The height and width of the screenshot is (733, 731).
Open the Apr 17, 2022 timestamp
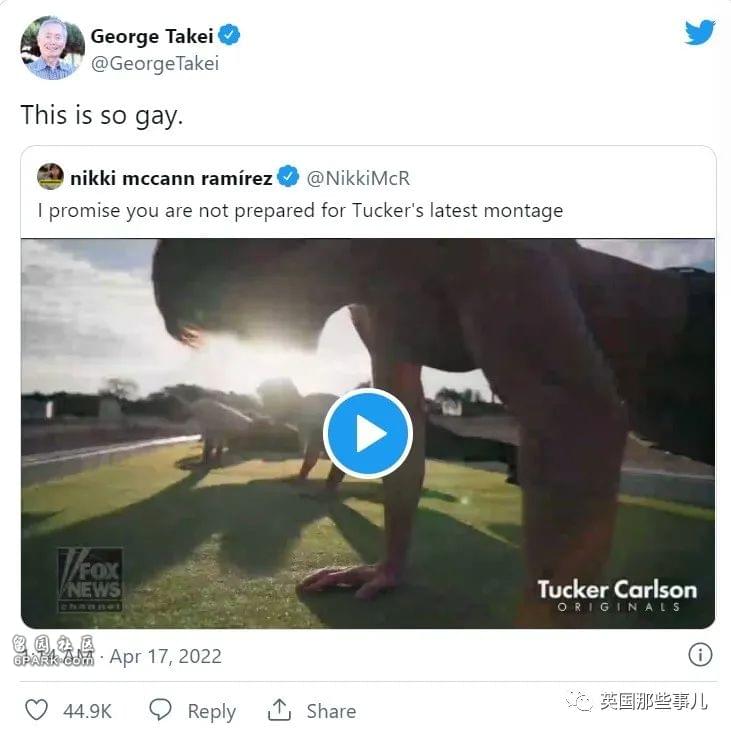pyautogui.click(x=165, y=656)
